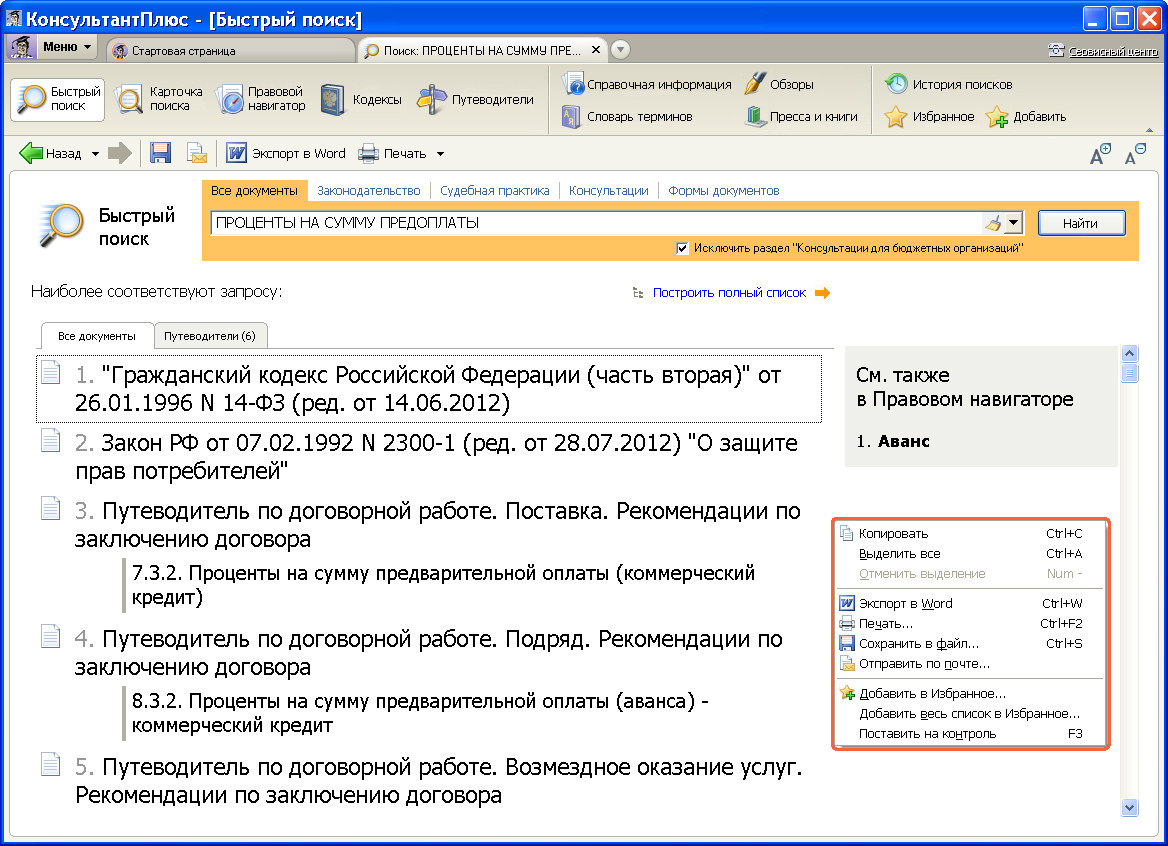Open Путеводитель по договорной работе. Поставка
Screen dimensions: 1168x846
coord(438,525)
